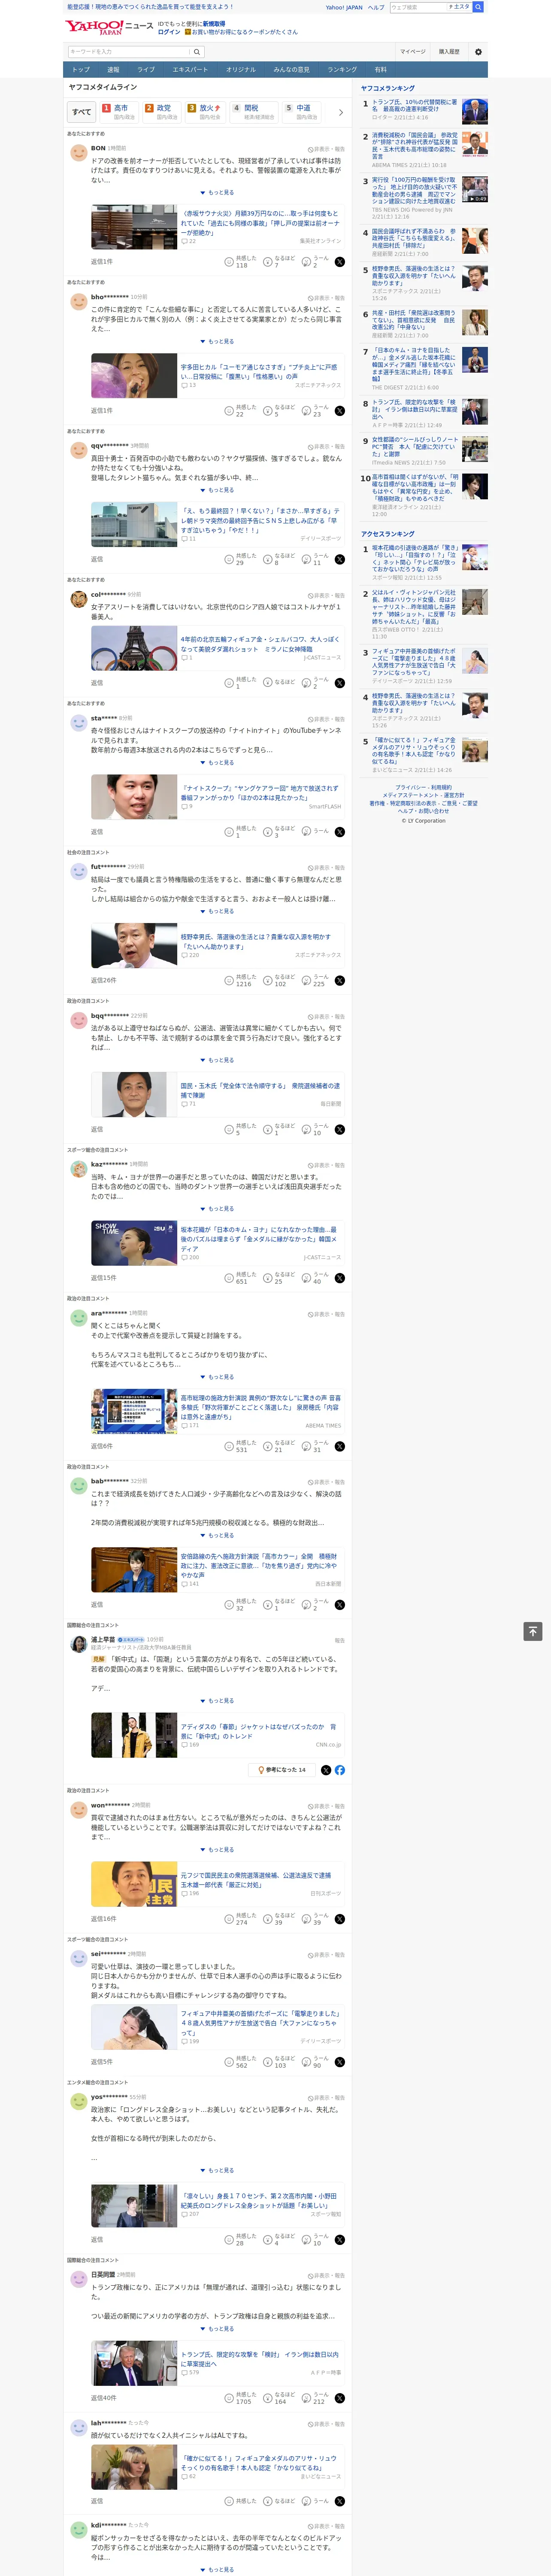551x2576 pixels.
Task: Share BON's comment on X
Action: [340, 262]
